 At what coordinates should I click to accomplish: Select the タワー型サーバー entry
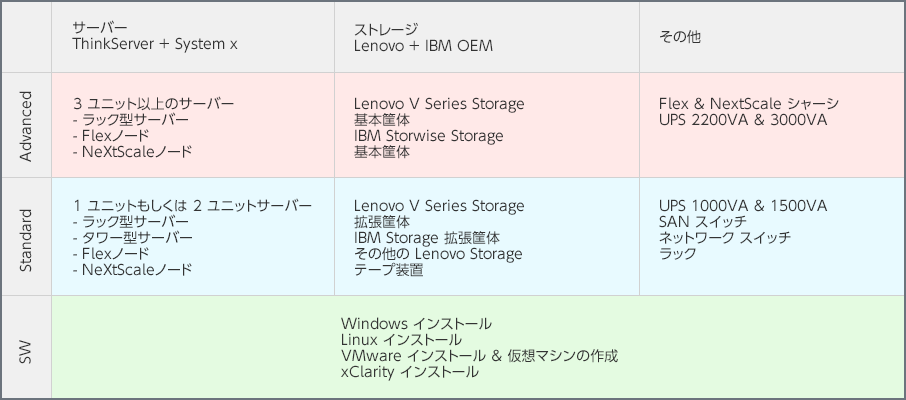tap(133, 238)
